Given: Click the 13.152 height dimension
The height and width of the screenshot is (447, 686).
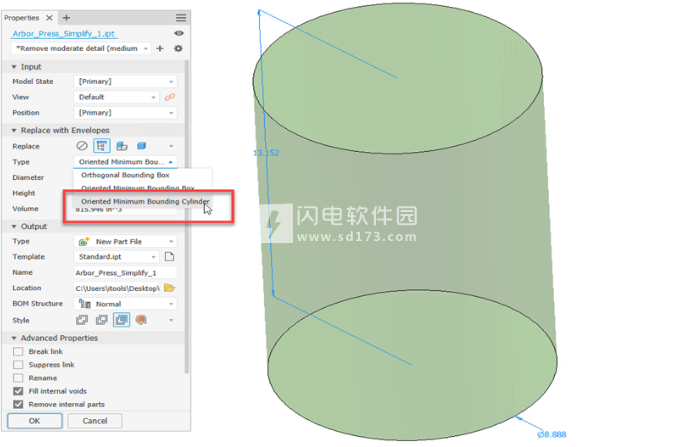Looking at the screenshot, I should click(x=266, y=153).
